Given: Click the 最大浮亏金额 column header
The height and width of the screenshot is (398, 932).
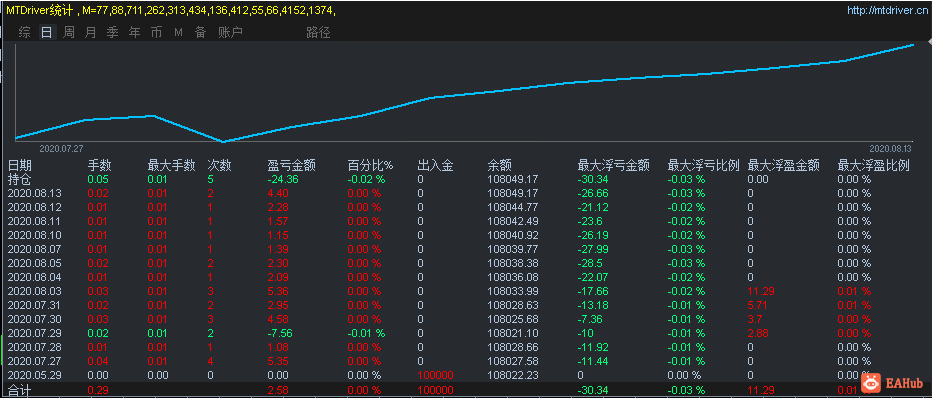Looking at the screenshot, I should [613, 165].
